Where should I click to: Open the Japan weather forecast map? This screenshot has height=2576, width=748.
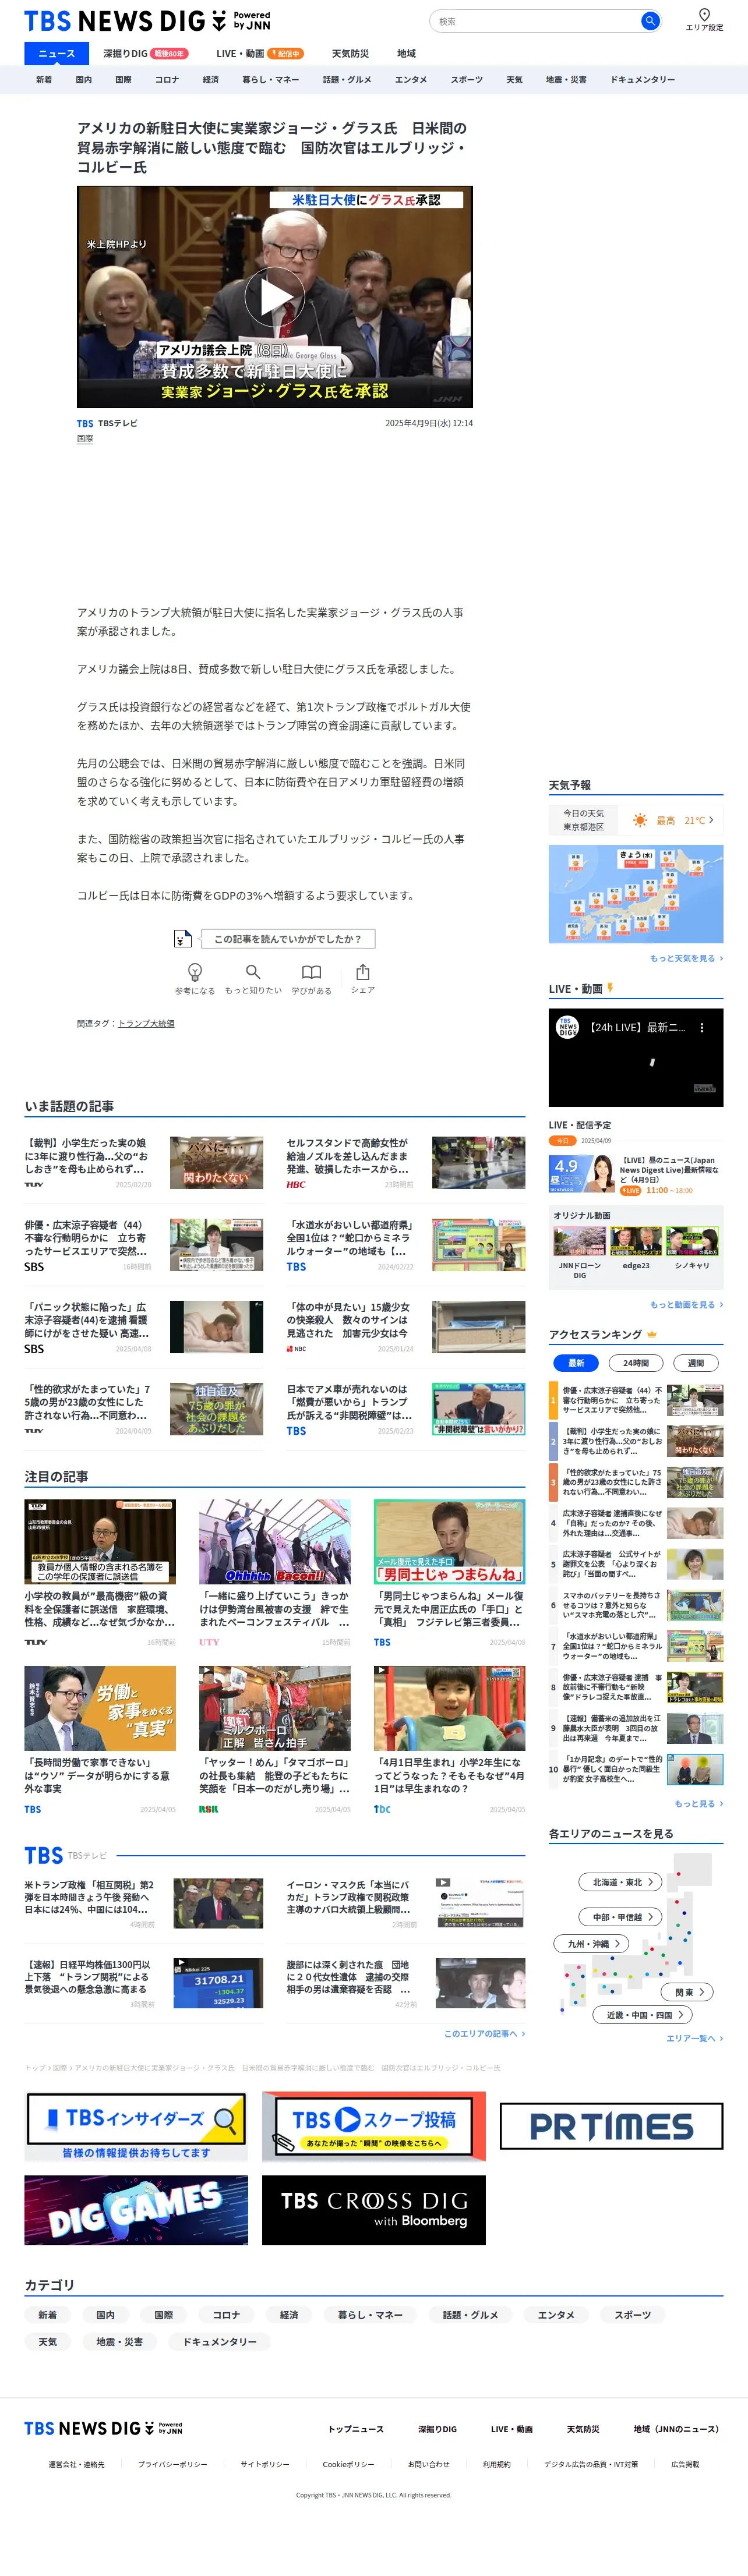636,894
